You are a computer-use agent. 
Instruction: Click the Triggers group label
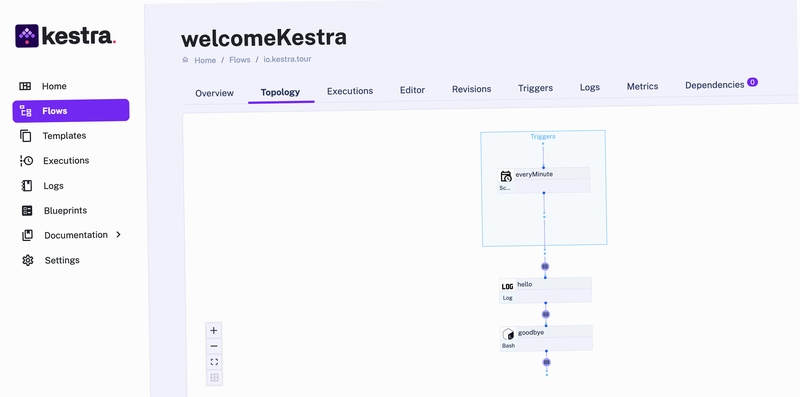click(x=543, y=137)
